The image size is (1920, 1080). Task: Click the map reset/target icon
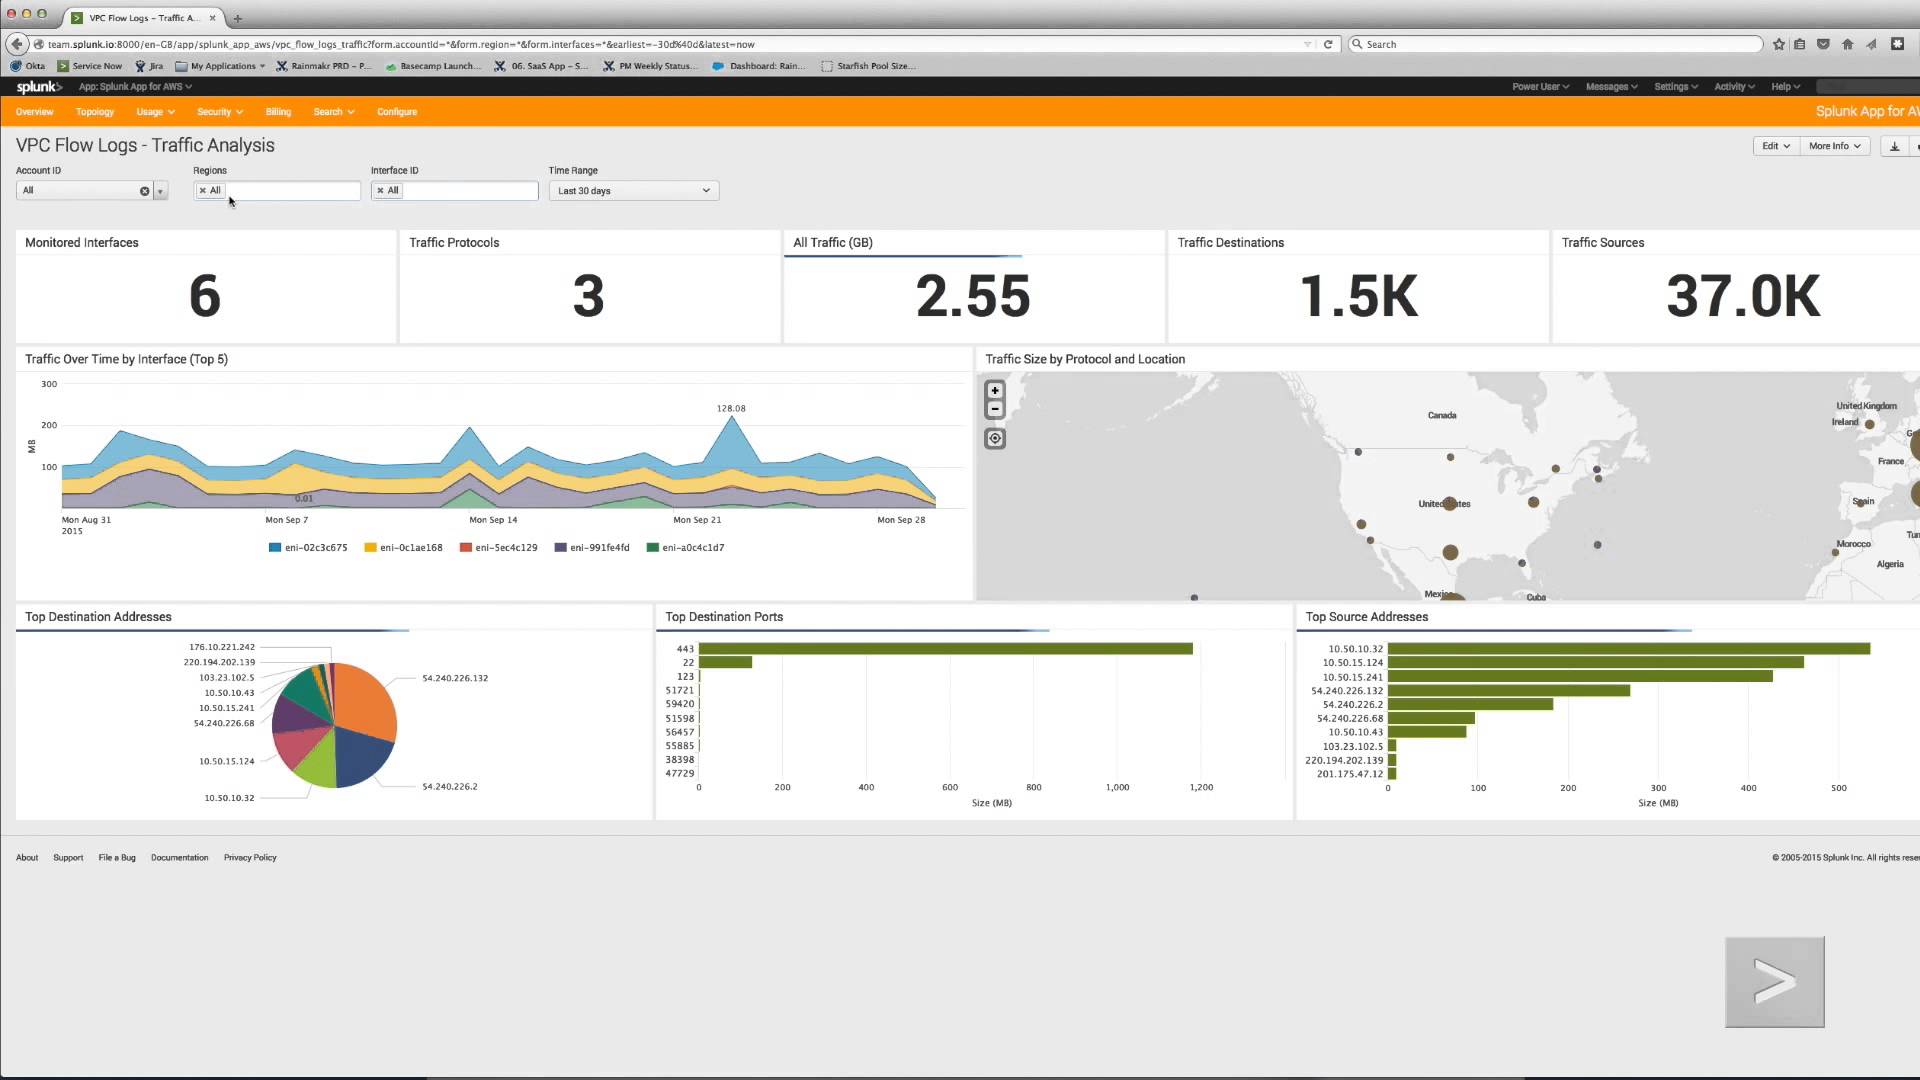(x=996, y=438)
